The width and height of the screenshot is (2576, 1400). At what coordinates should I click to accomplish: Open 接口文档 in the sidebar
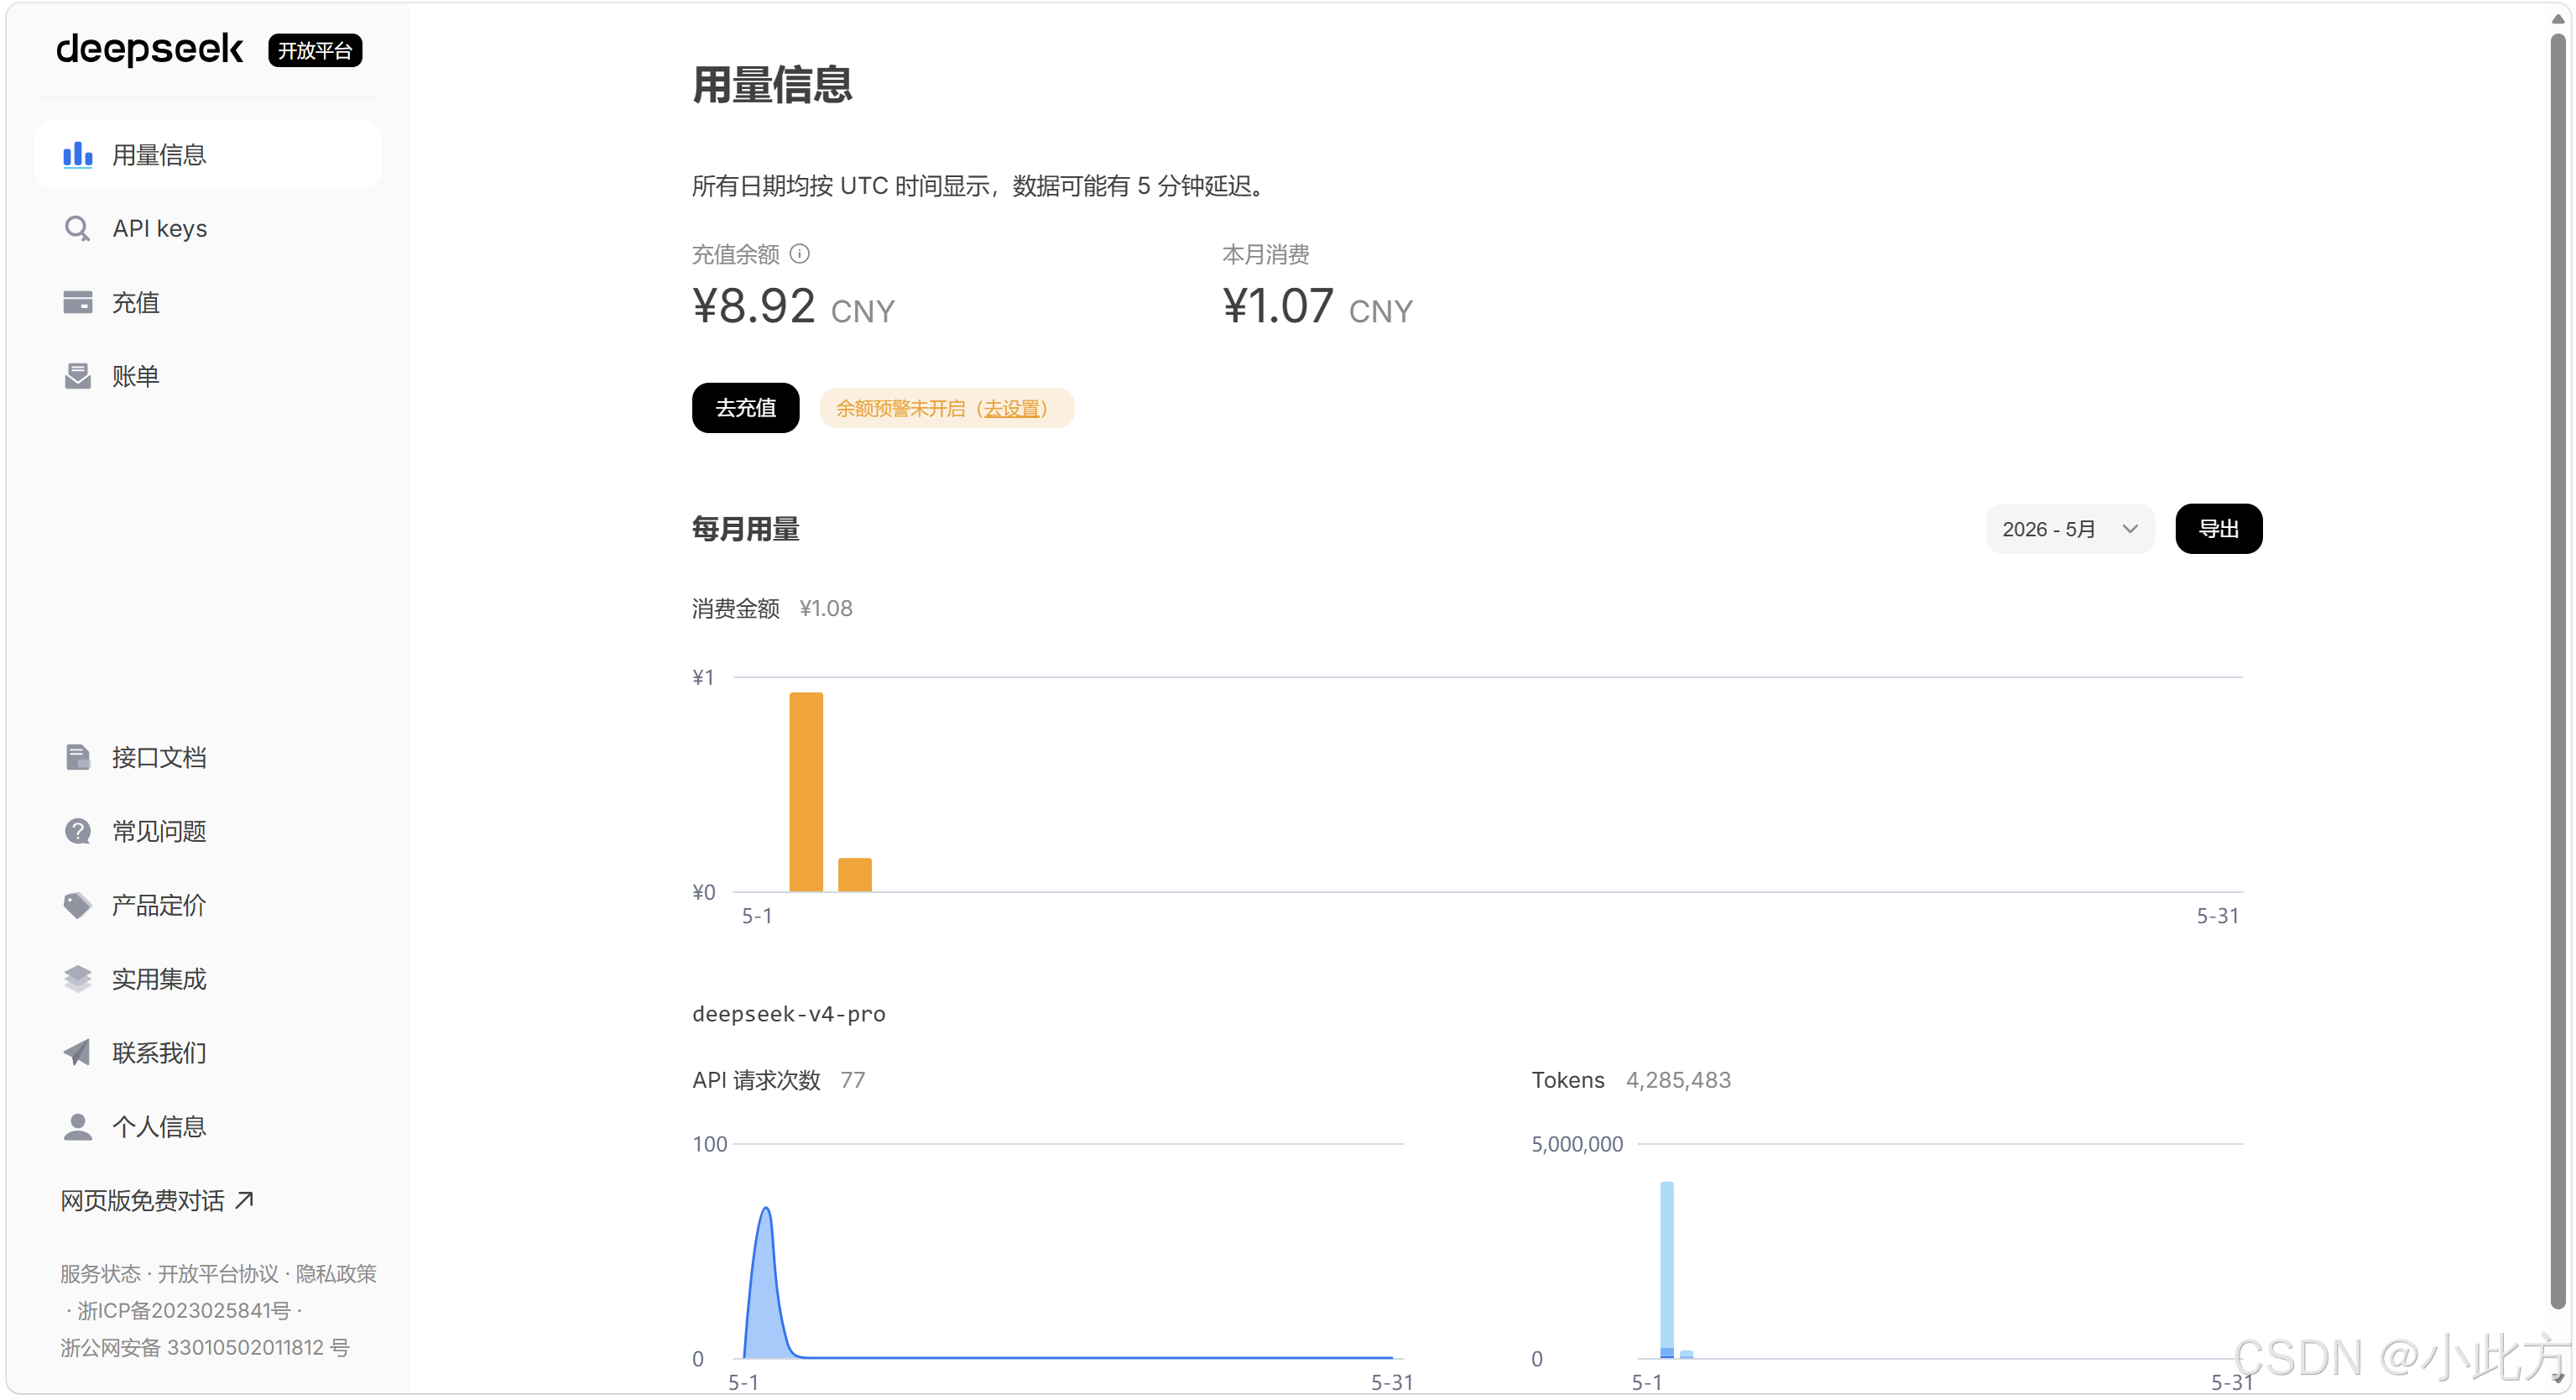[x=208, y=757]
